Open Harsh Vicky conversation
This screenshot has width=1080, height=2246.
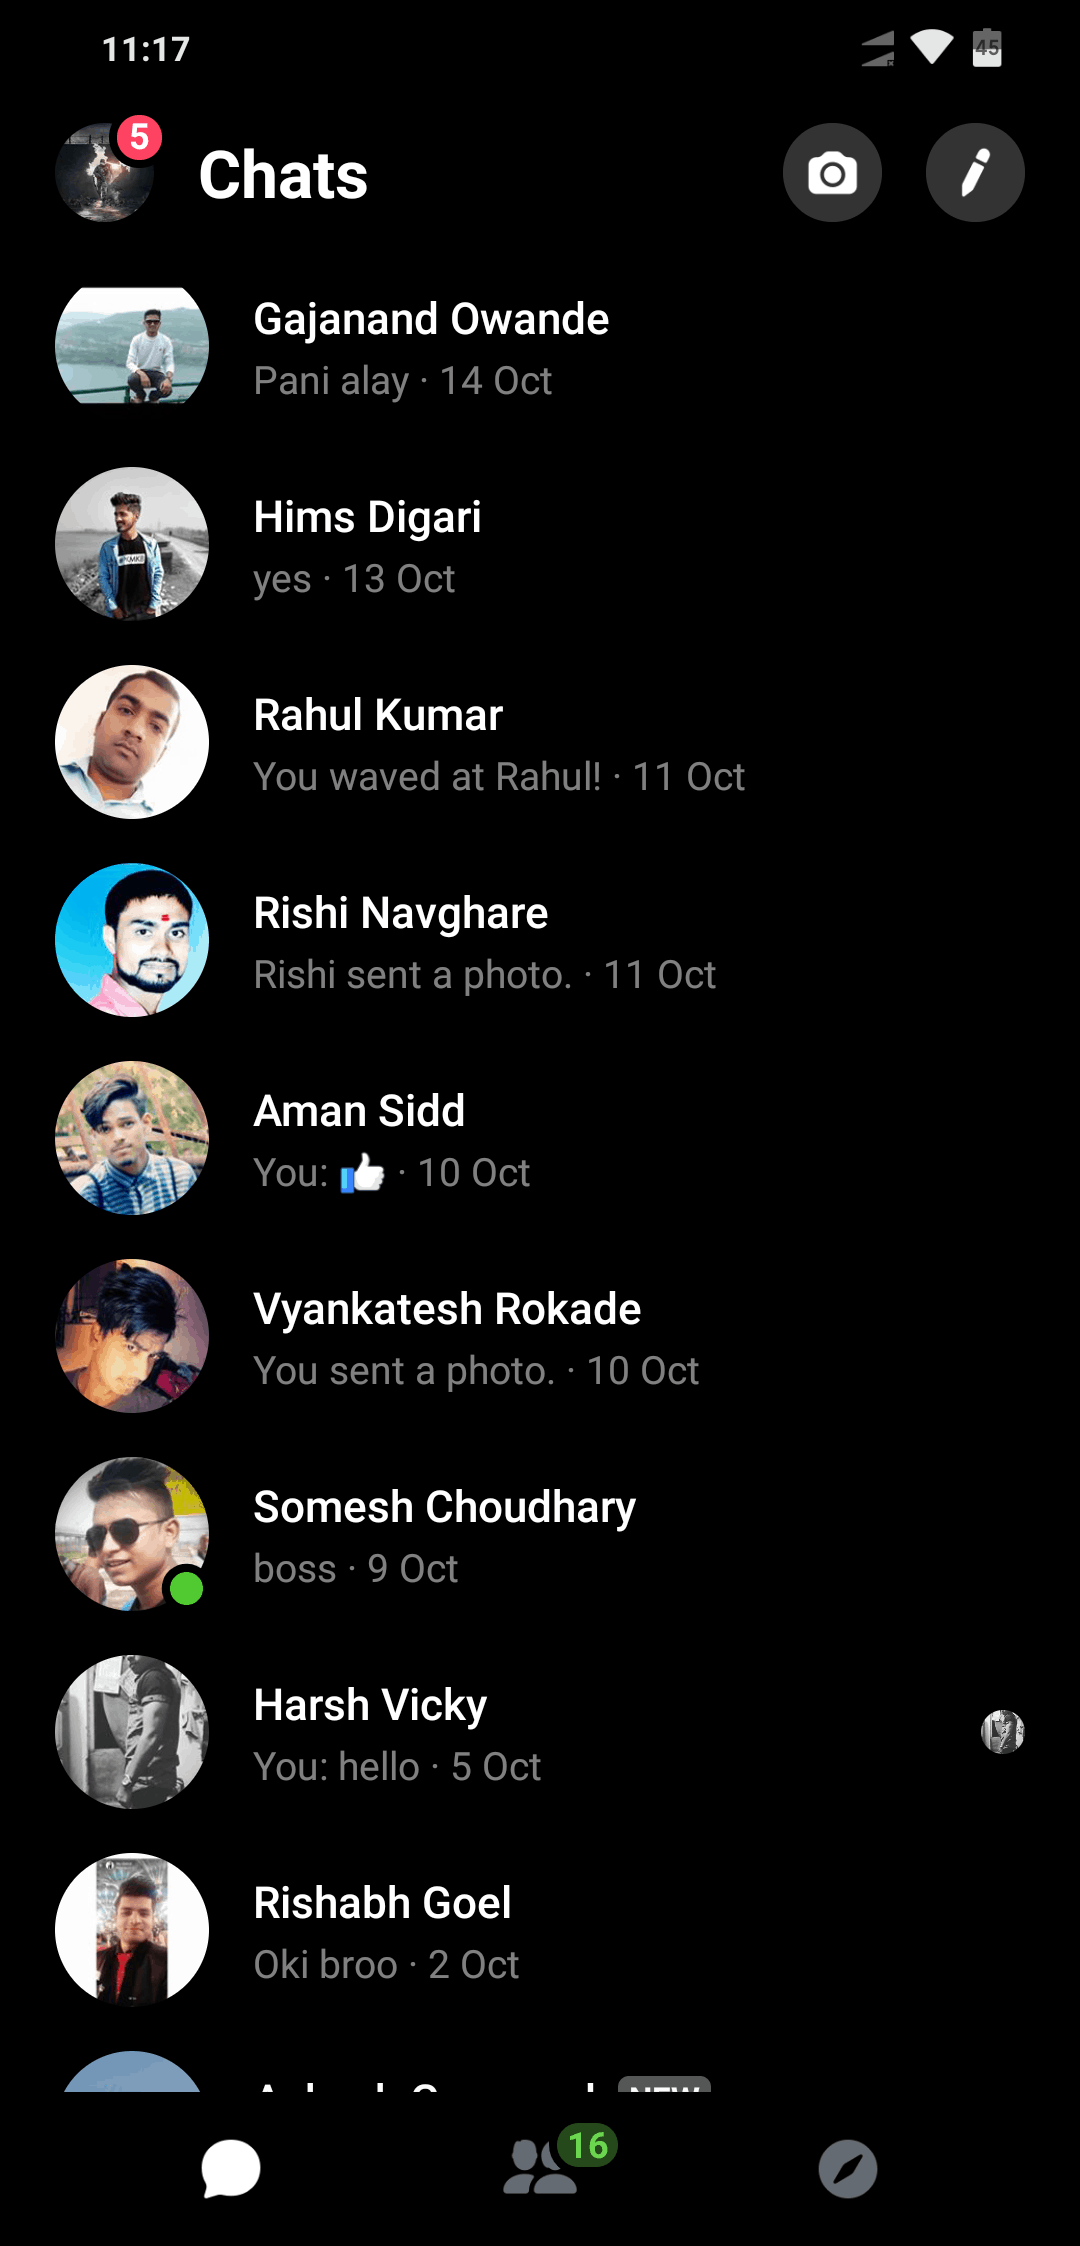point(540,1732)
